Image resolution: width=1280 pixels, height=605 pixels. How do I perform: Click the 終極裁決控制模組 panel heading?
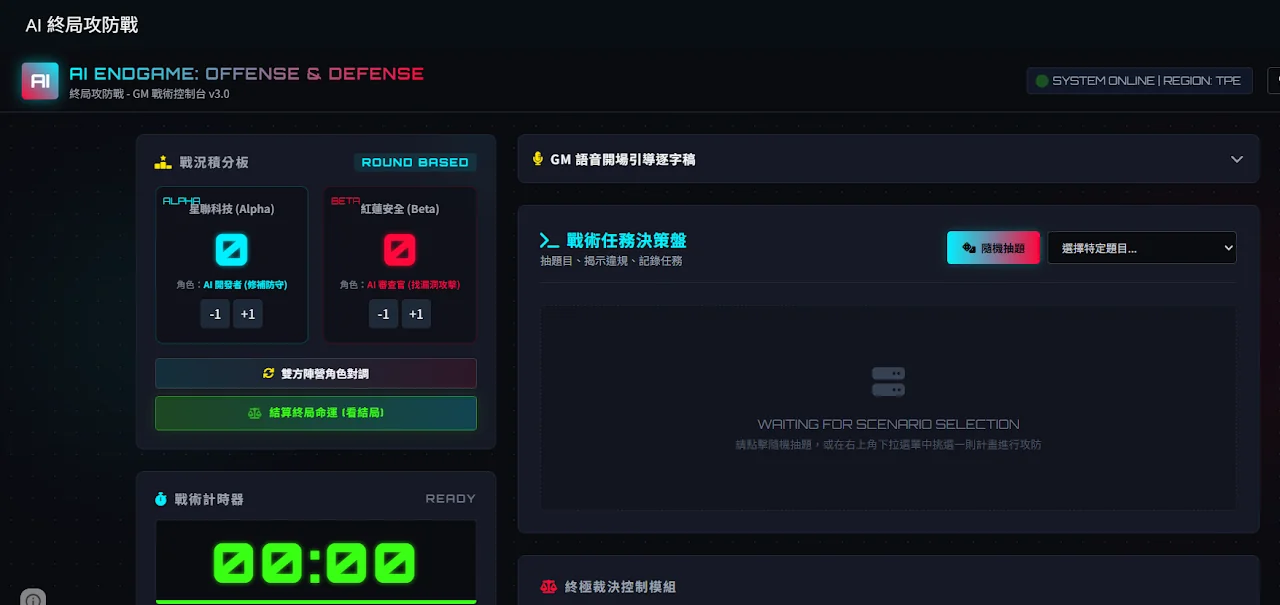point(620,587)
